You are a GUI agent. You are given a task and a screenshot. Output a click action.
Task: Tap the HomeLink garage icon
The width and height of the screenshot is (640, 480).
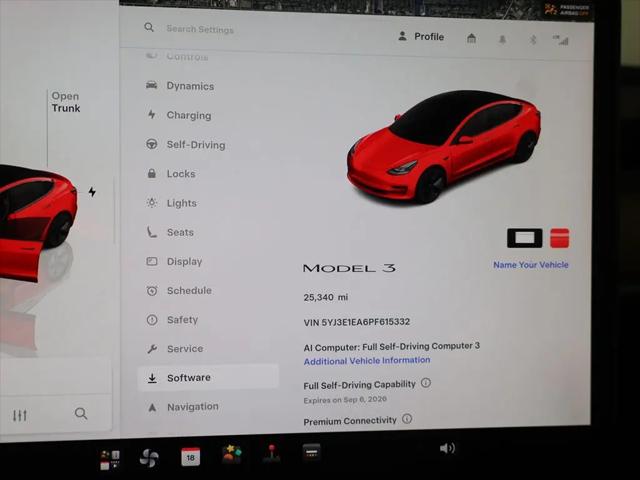(x=471, y=38)
